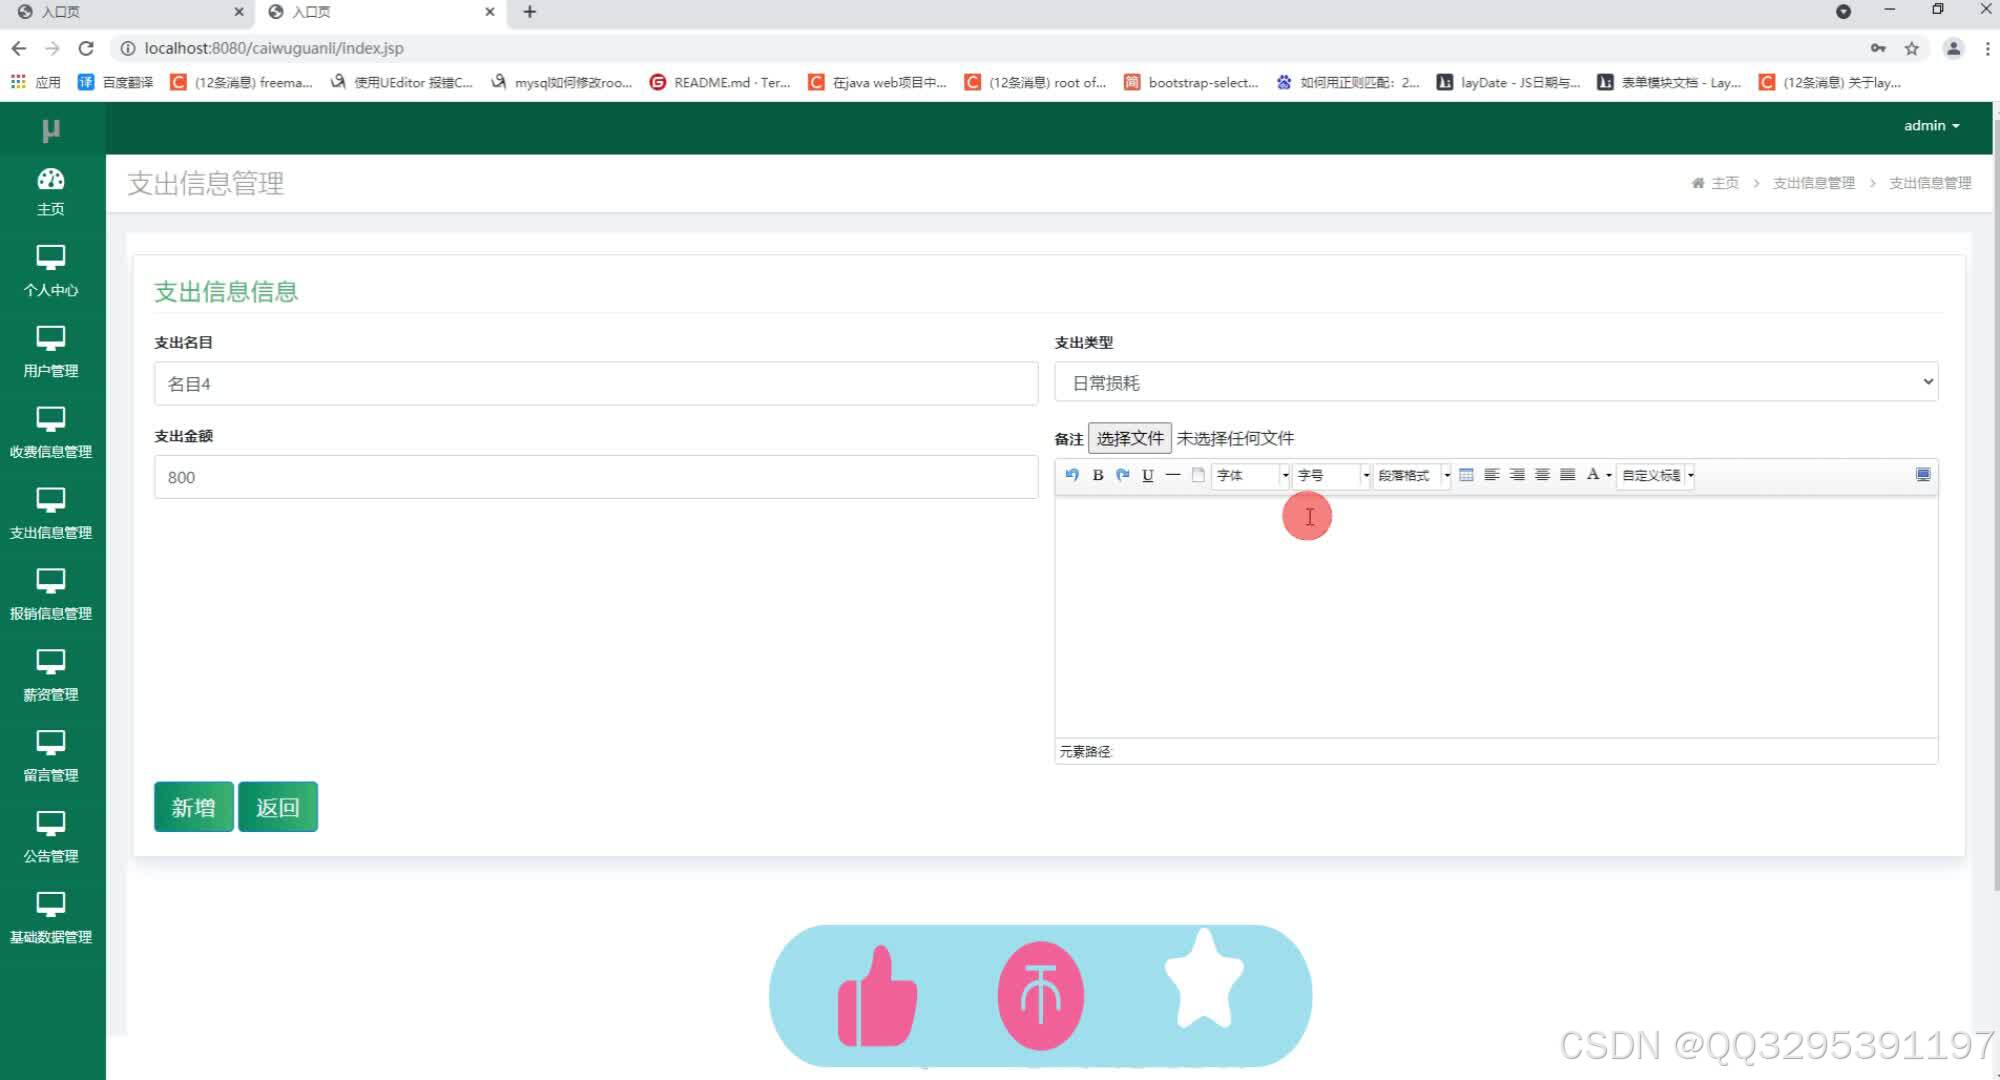This screenshot has height=1080, width=2000.
Task: Open a new browser tab
Action: tap(530, 12)
